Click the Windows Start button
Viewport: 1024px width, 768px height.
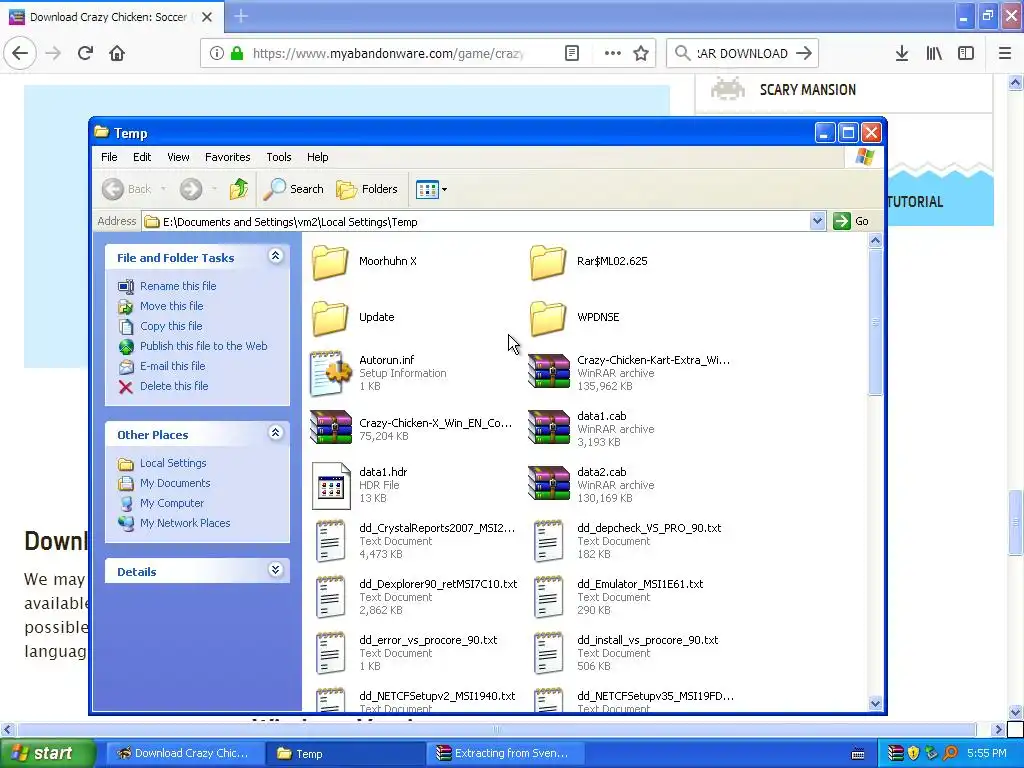coord(47,754)
